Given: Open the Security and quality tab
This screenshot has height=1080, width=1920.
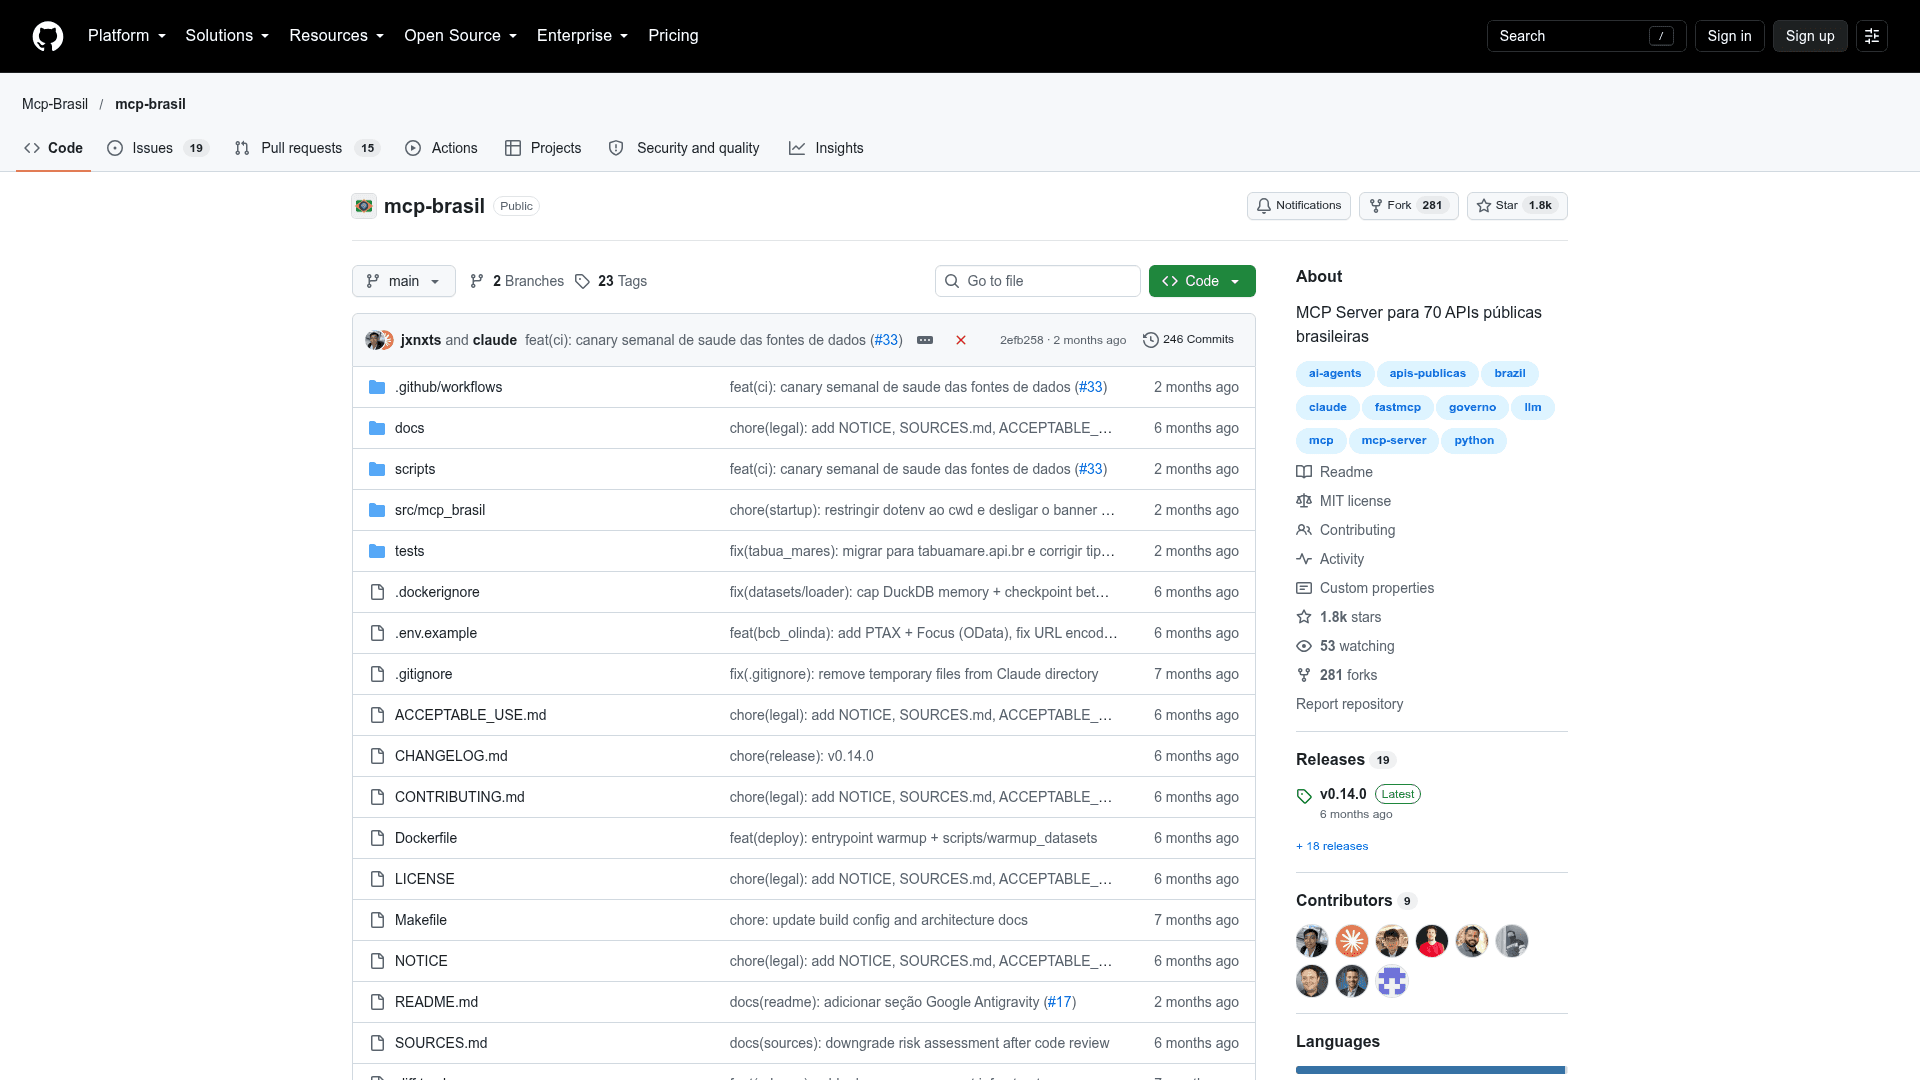Looking at the screenshot, I should click(684, 148).
